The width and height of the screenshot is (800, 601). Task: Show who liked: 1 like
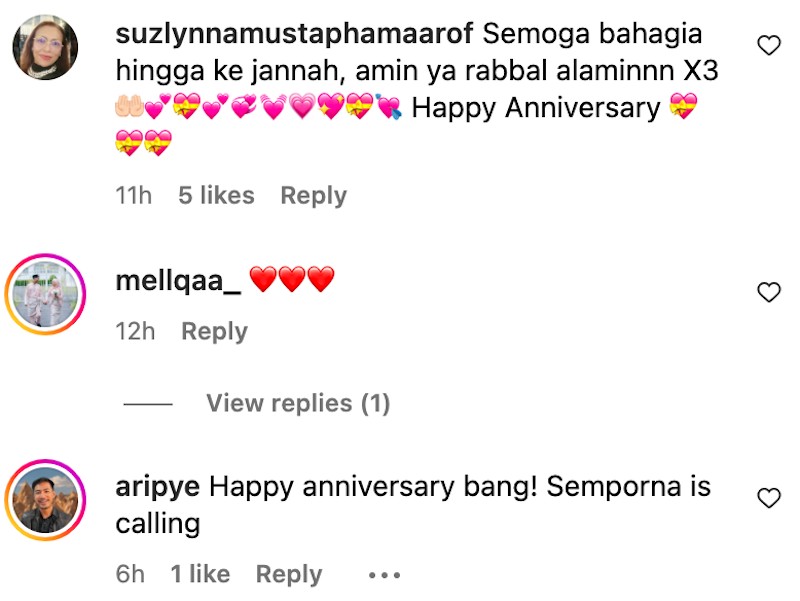pyautogui.click(x=200, y=574)
